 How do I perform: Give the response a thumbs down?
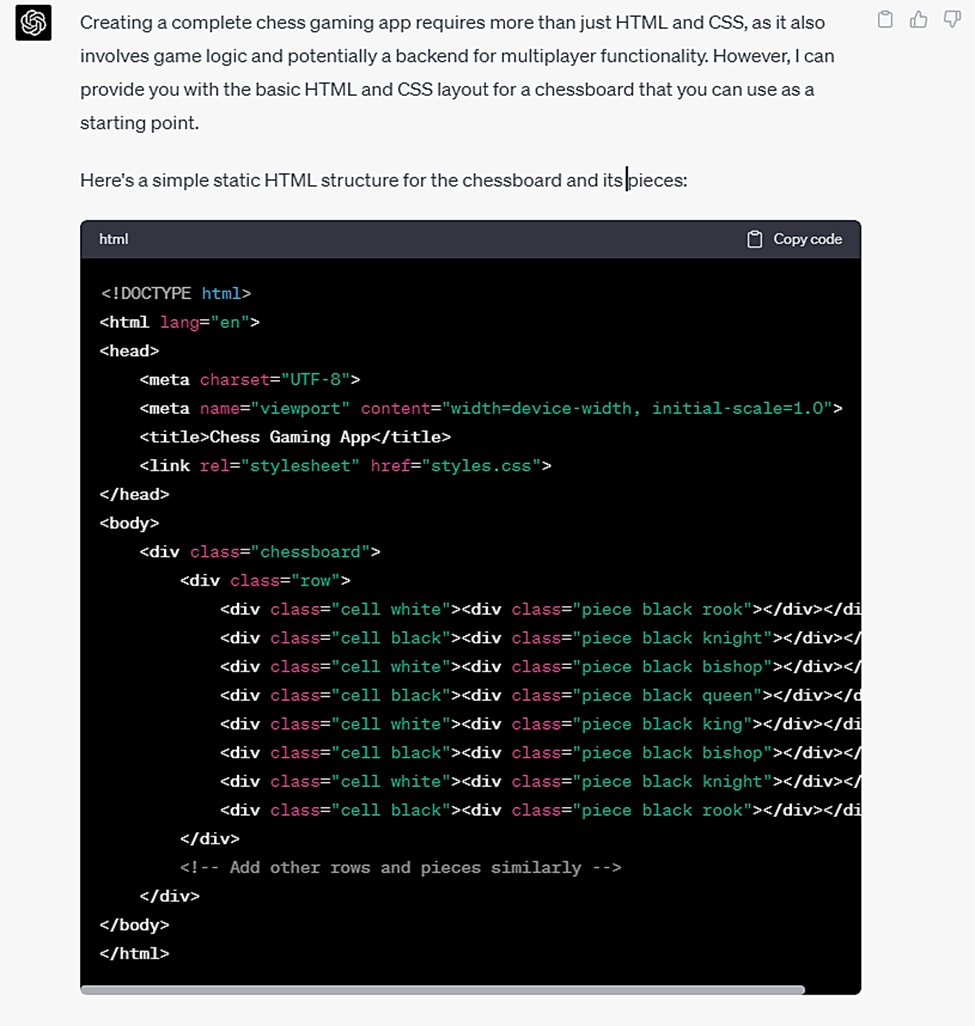click(x=952, y=20)
